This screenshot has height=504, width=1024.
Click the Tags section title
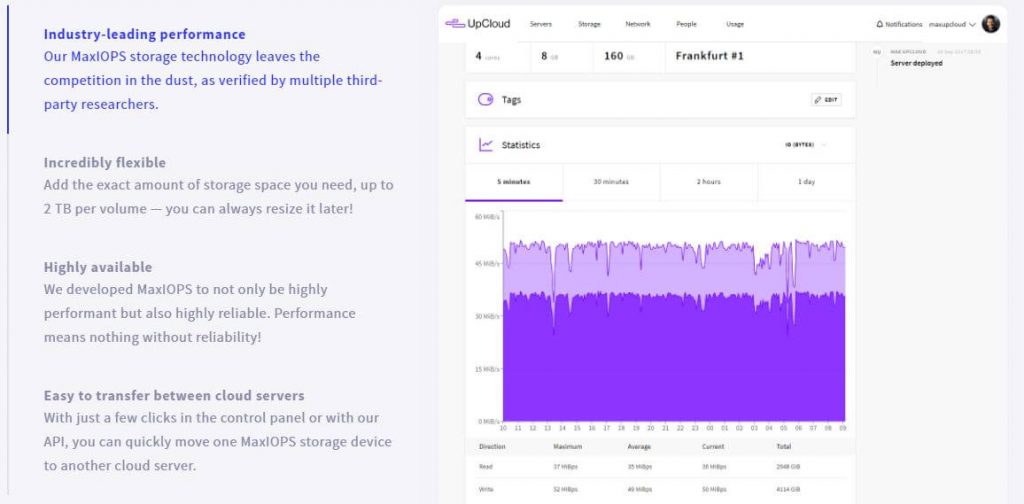[x=511, y=100]
